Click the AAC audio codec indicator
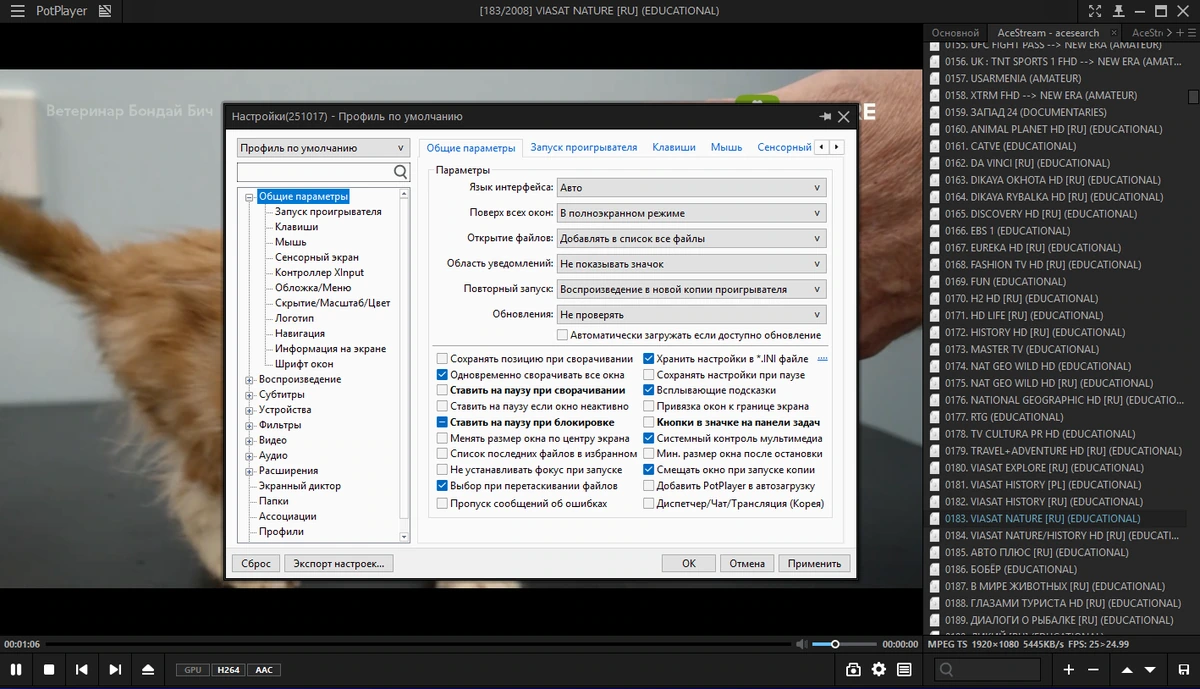 click(x=263, y=670)
